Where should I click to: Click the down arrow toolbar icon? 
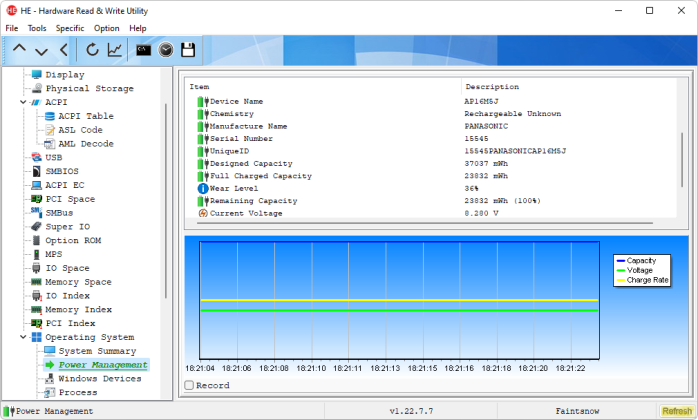41,51
